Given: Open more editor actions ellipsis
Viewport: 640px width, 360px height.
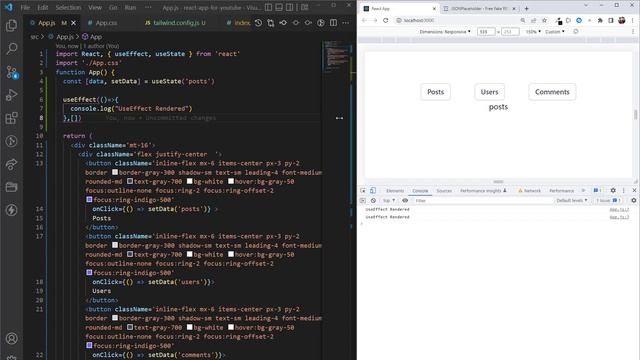Looking at the screenshot, I should pos(346,23).
